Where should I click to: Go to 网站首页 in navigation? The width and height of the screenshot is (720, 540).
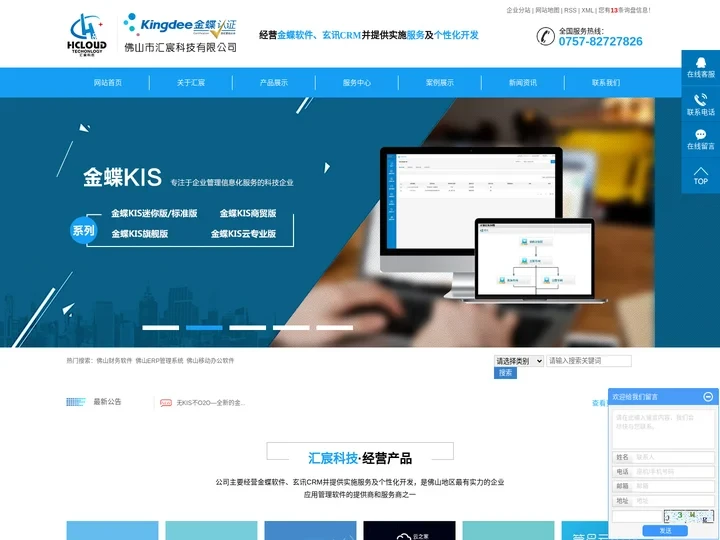click(x=108, y=83)
